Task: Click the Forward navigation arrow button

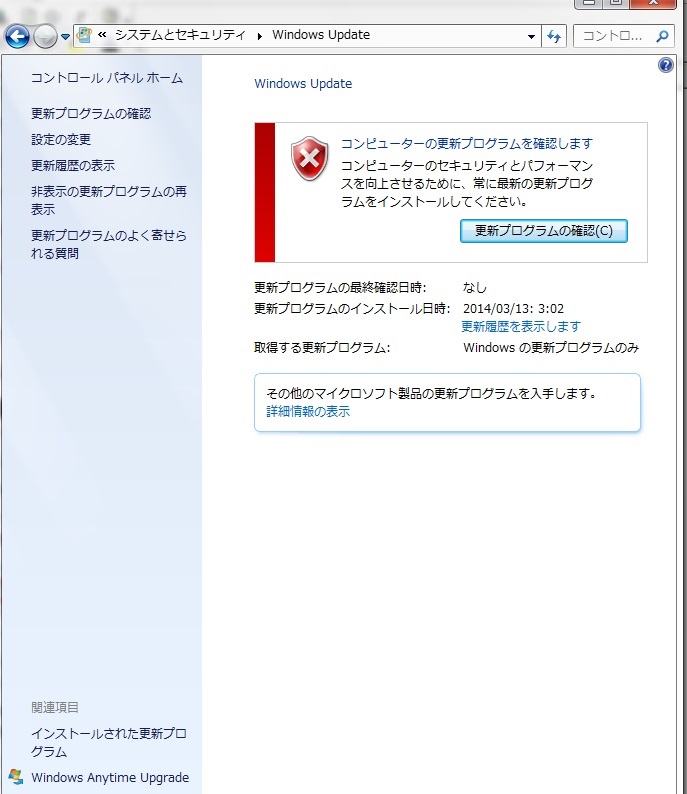Action: 45,37
